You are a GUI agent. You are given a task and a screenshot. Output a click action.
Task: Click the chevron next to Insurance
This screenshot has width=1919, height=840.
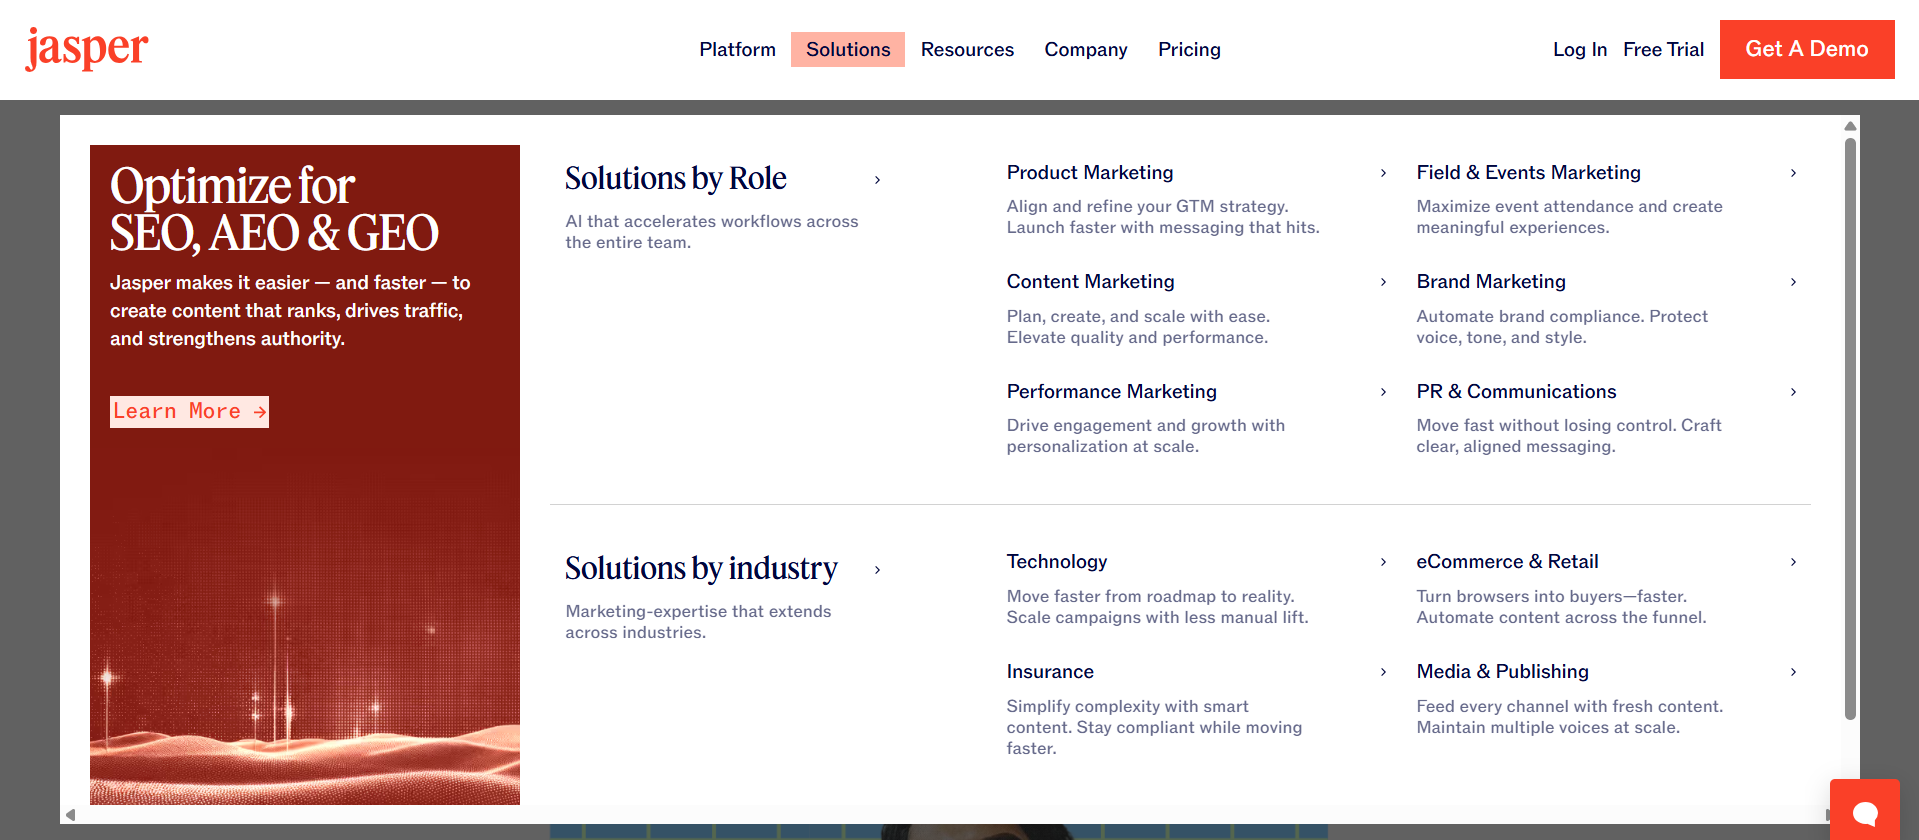(1383, 672)
